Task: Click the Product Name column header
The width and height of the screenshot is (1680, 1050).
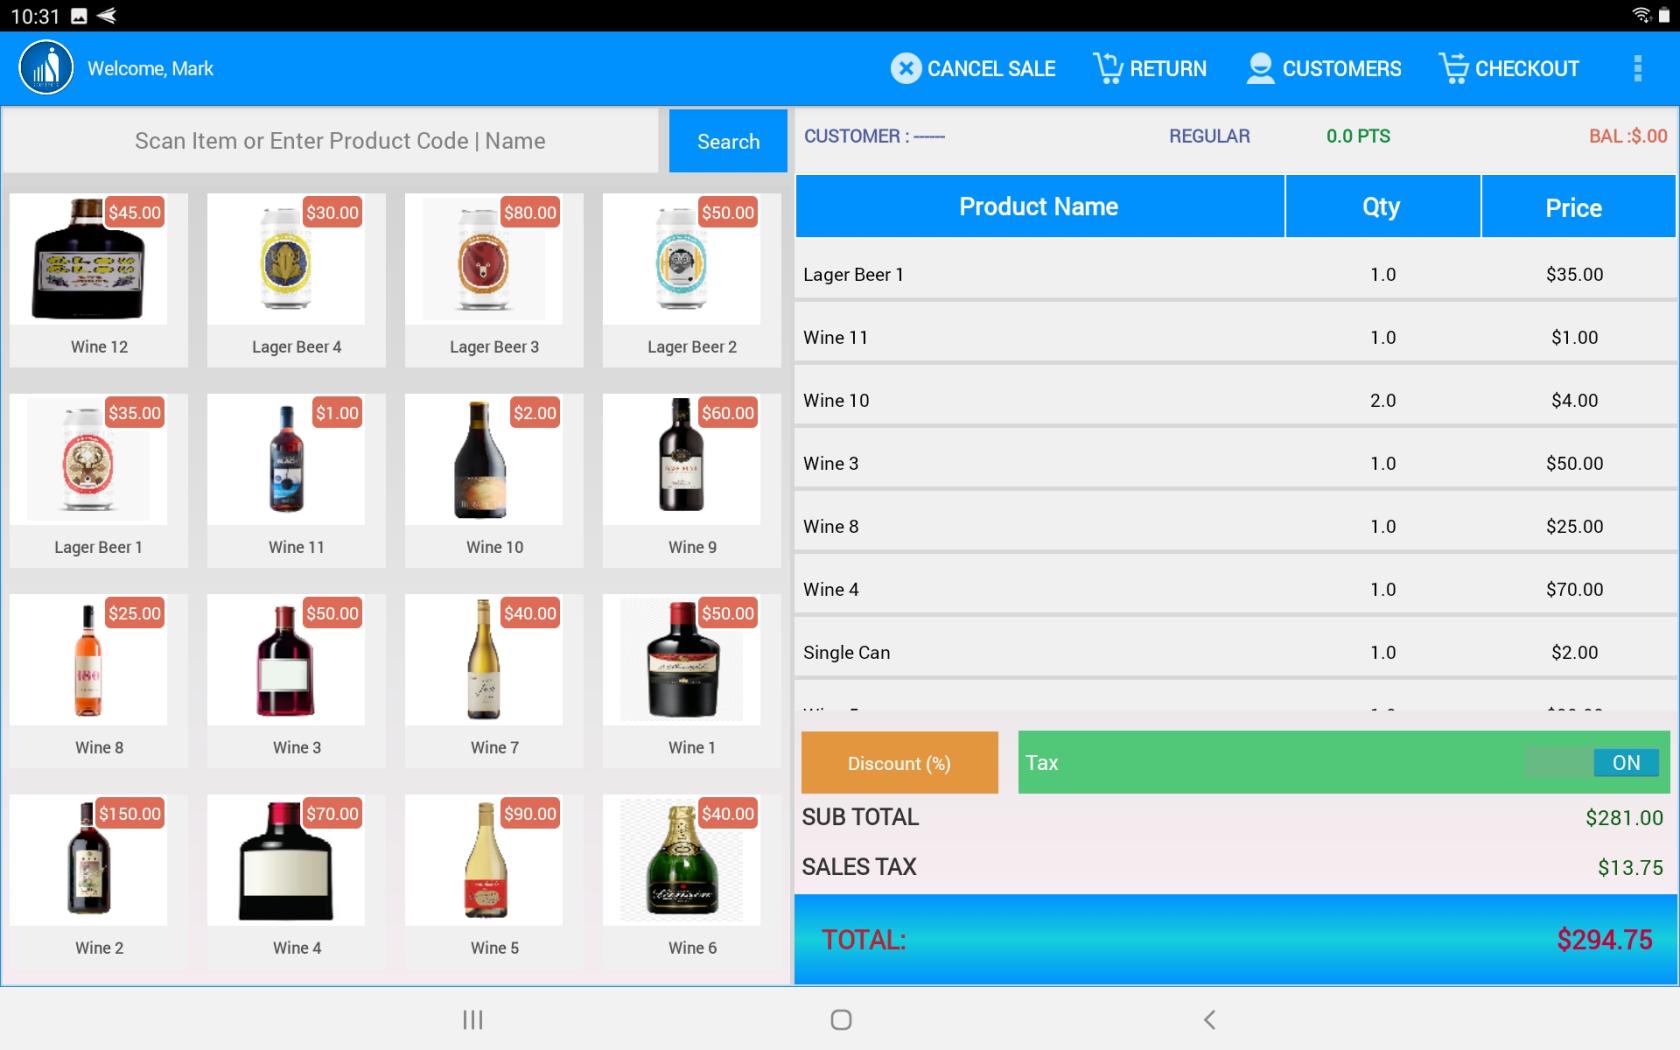Action: [x=1038, y=206]
